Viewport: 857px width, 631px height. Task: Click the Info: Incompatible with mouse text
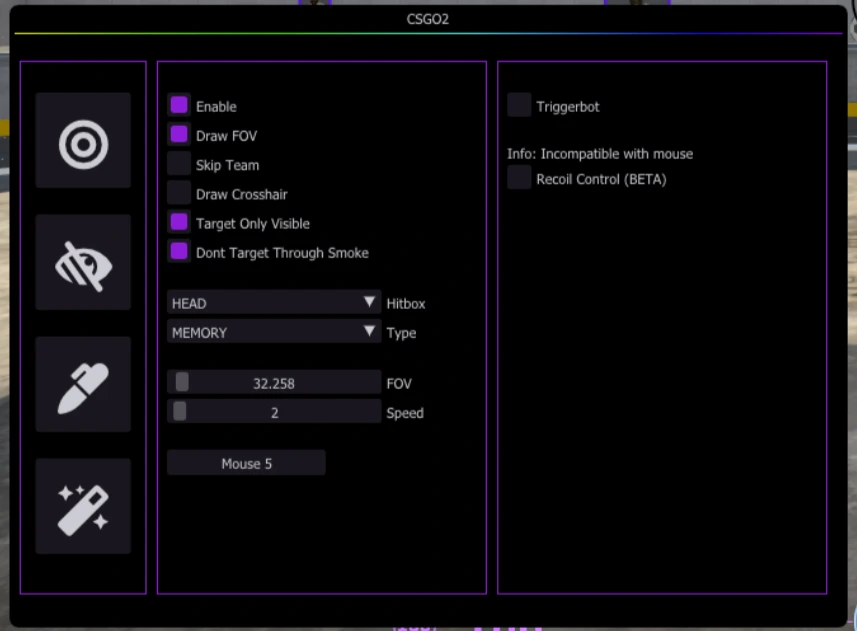point(600,154)
